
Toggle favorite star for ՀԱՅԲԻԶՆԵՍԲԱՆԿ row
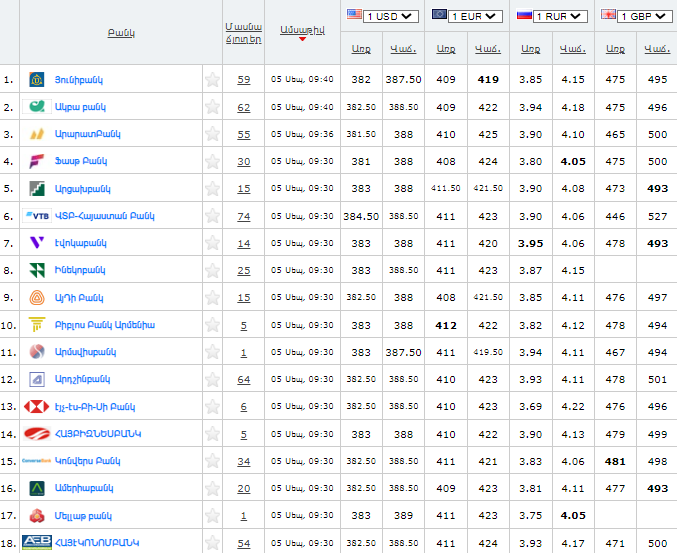(212, 434)
